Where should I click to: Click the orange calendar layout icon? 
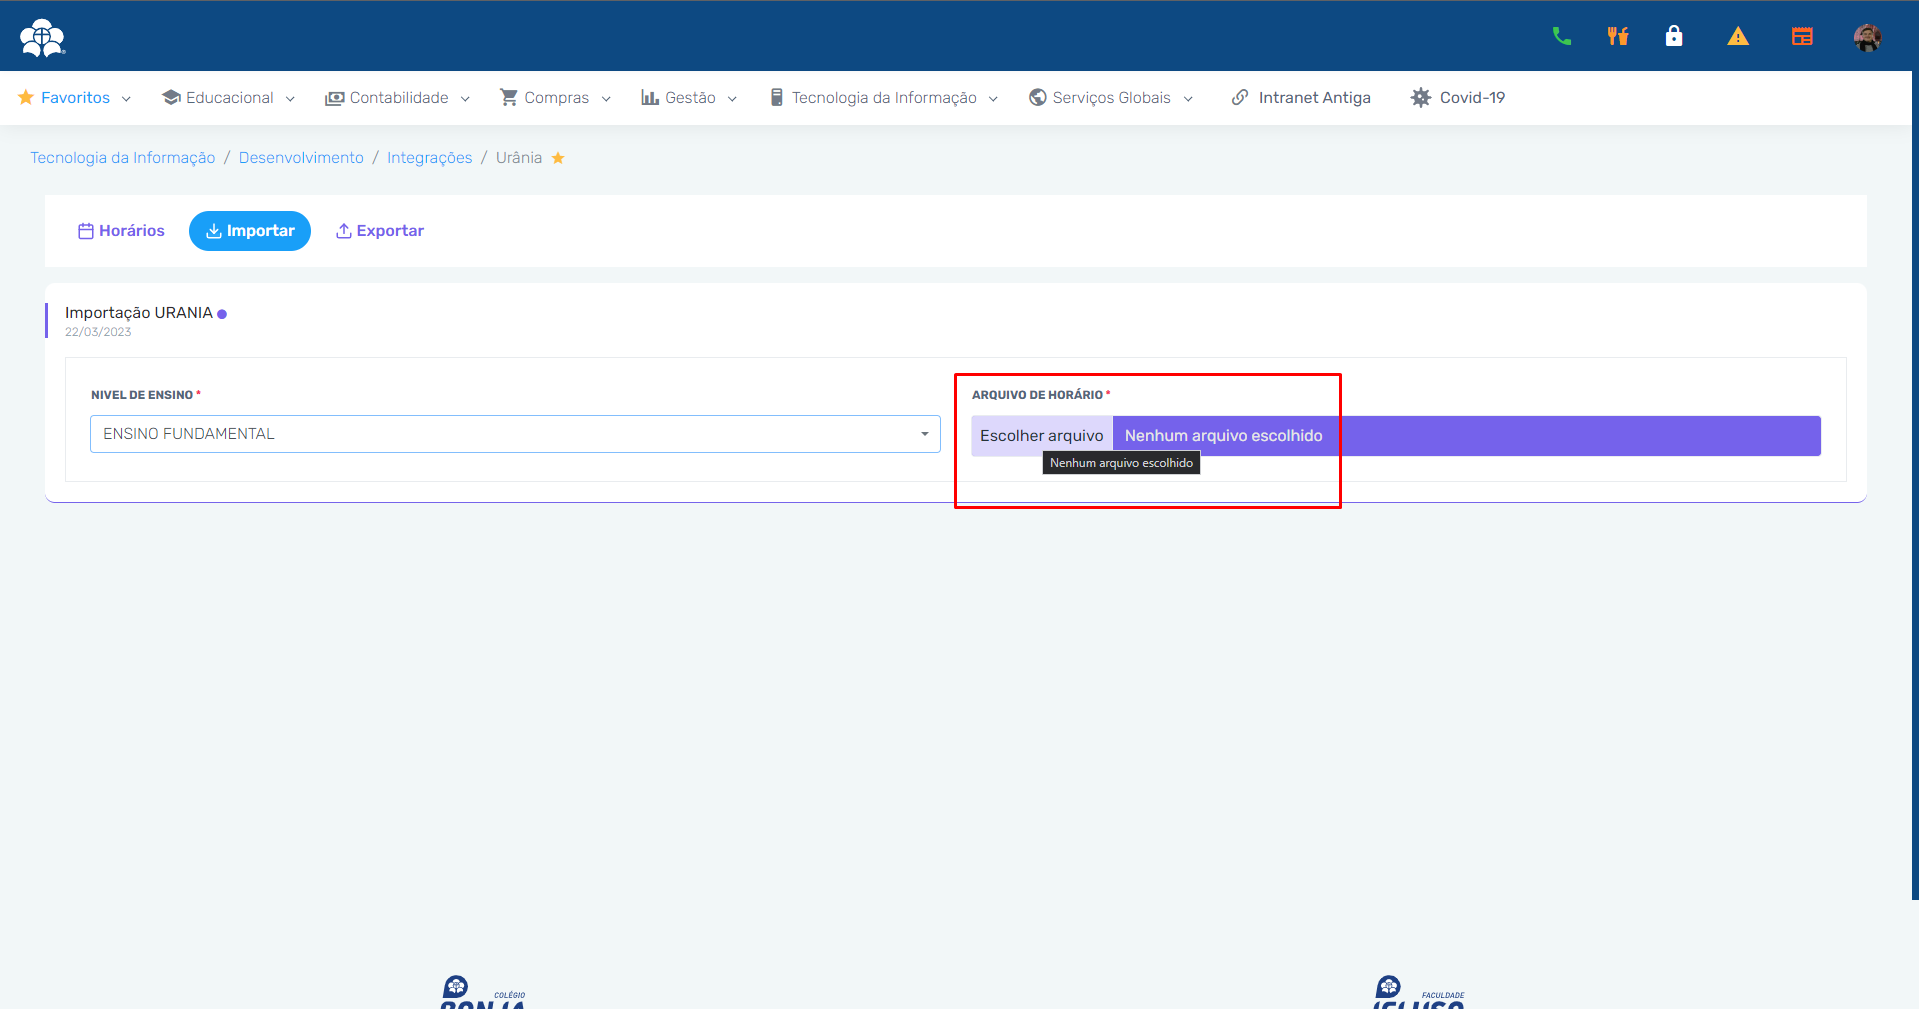(x=1801, y=37)
